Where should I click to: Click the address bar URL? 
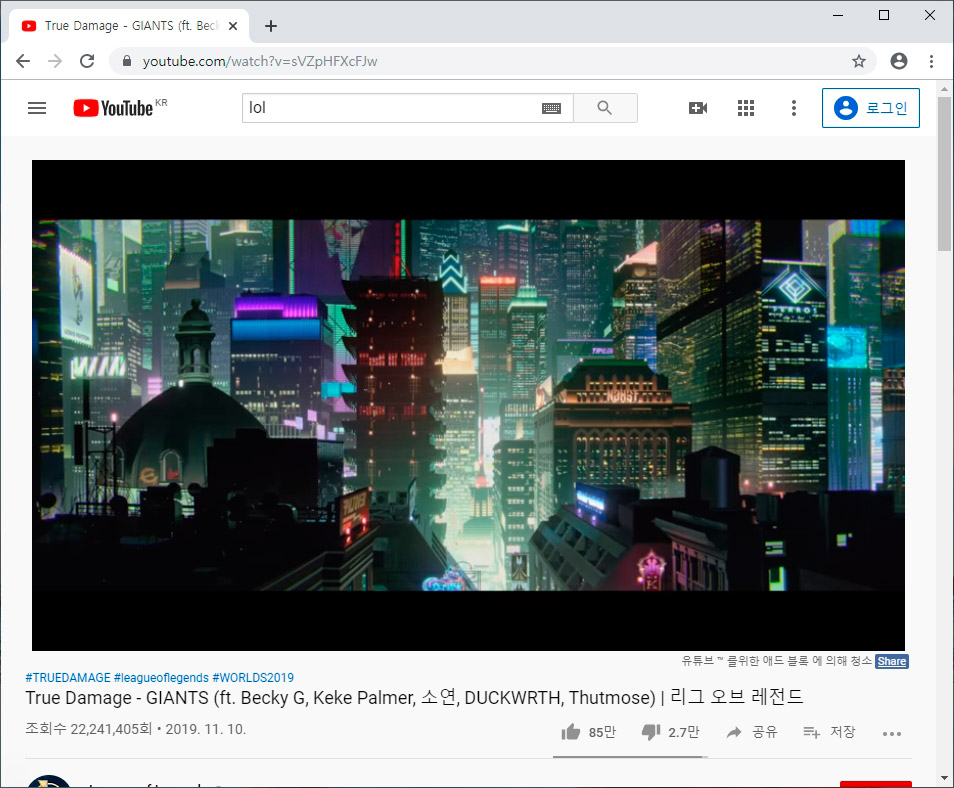click(x=260, y=61)
